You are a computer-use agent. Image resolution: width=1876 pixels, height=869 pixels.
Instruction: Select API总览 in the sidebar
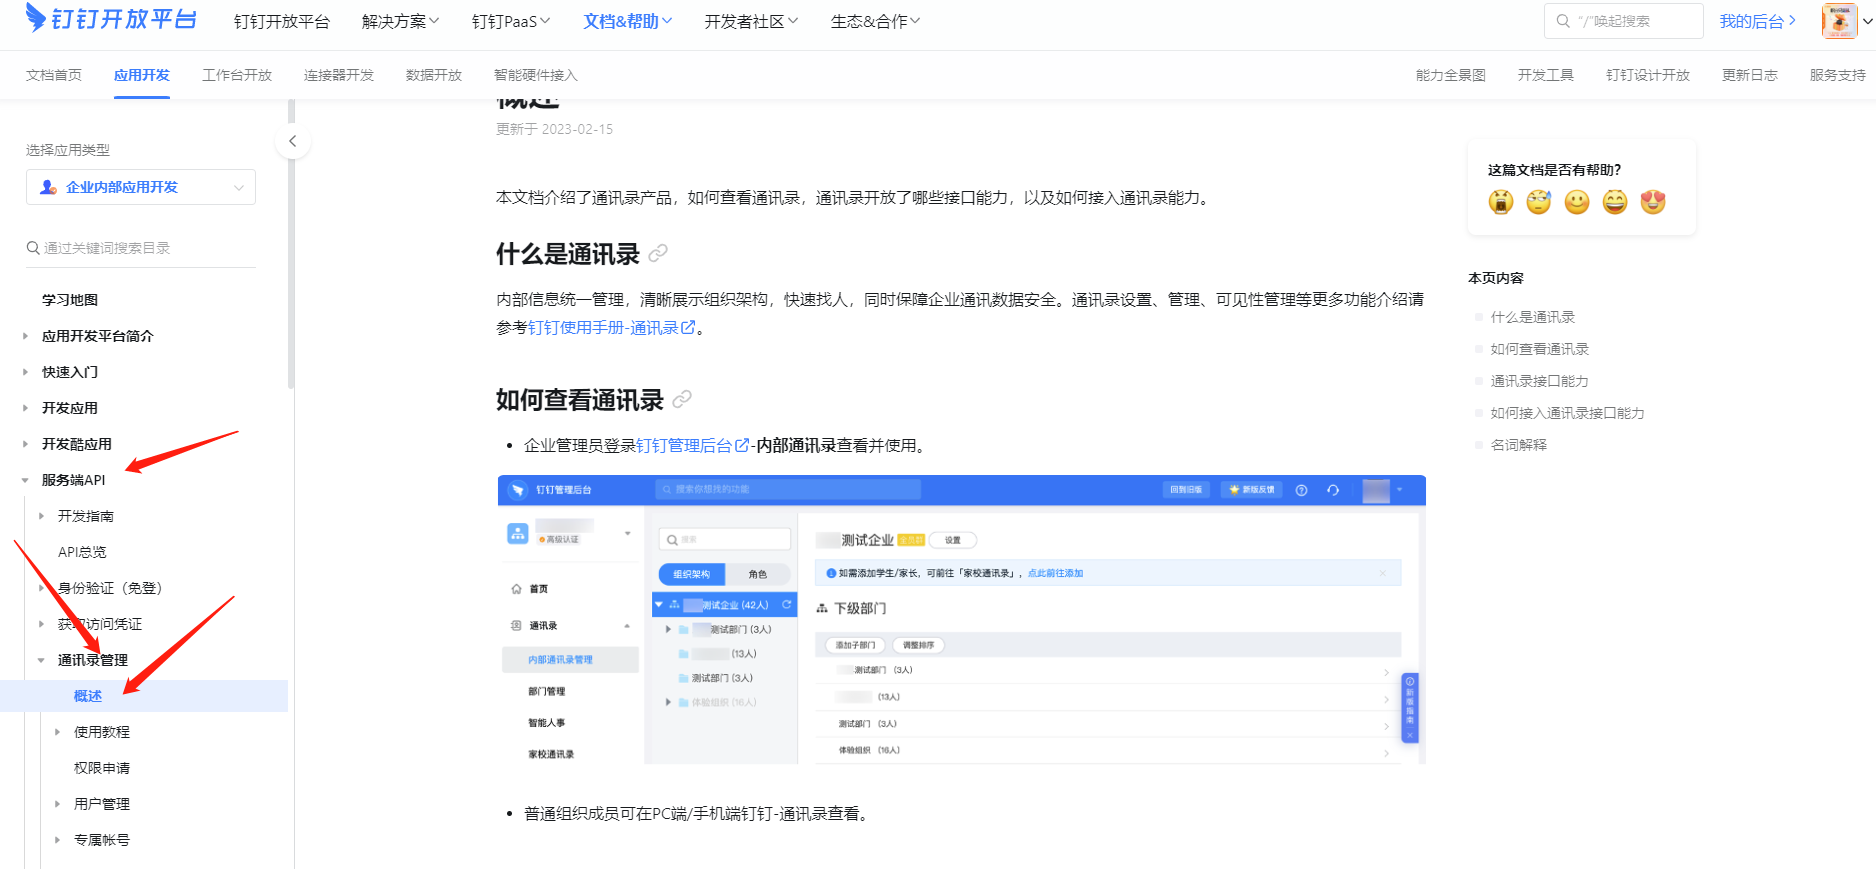coord(82,552)
